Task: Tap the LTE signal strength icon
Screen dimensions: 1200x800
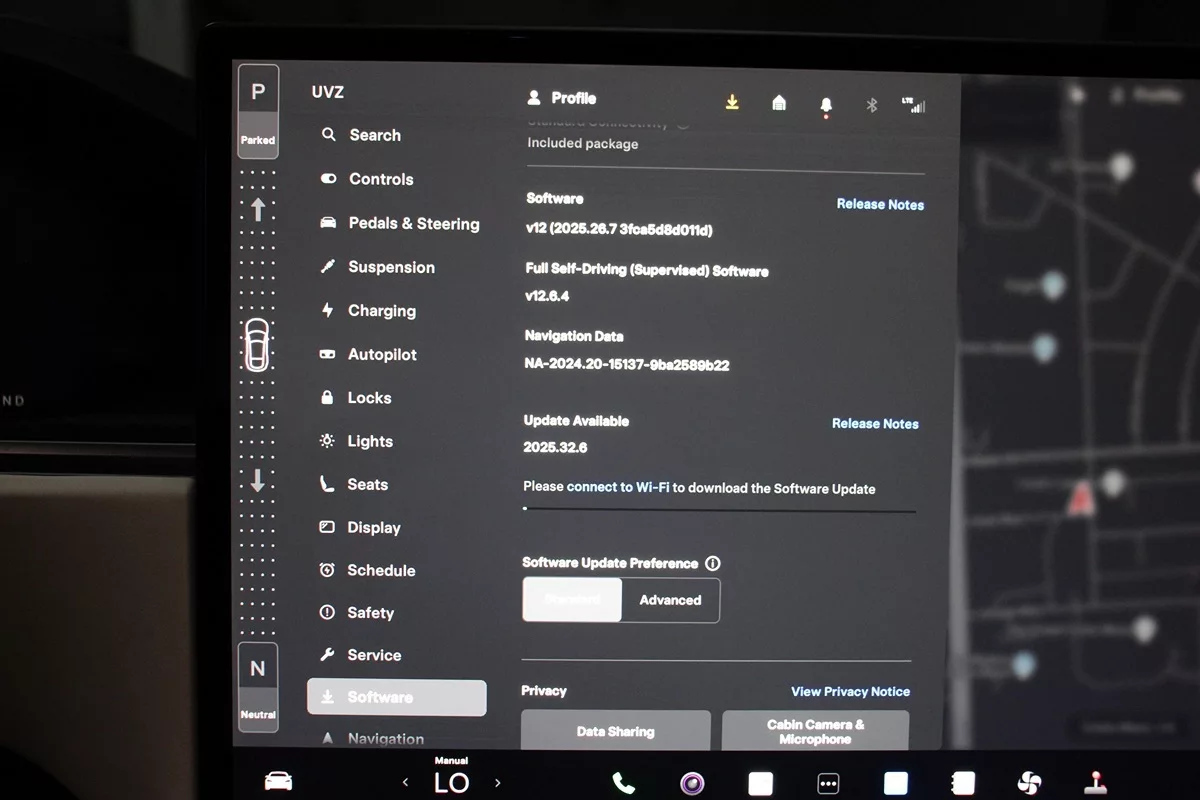Action: click(913, 105)
